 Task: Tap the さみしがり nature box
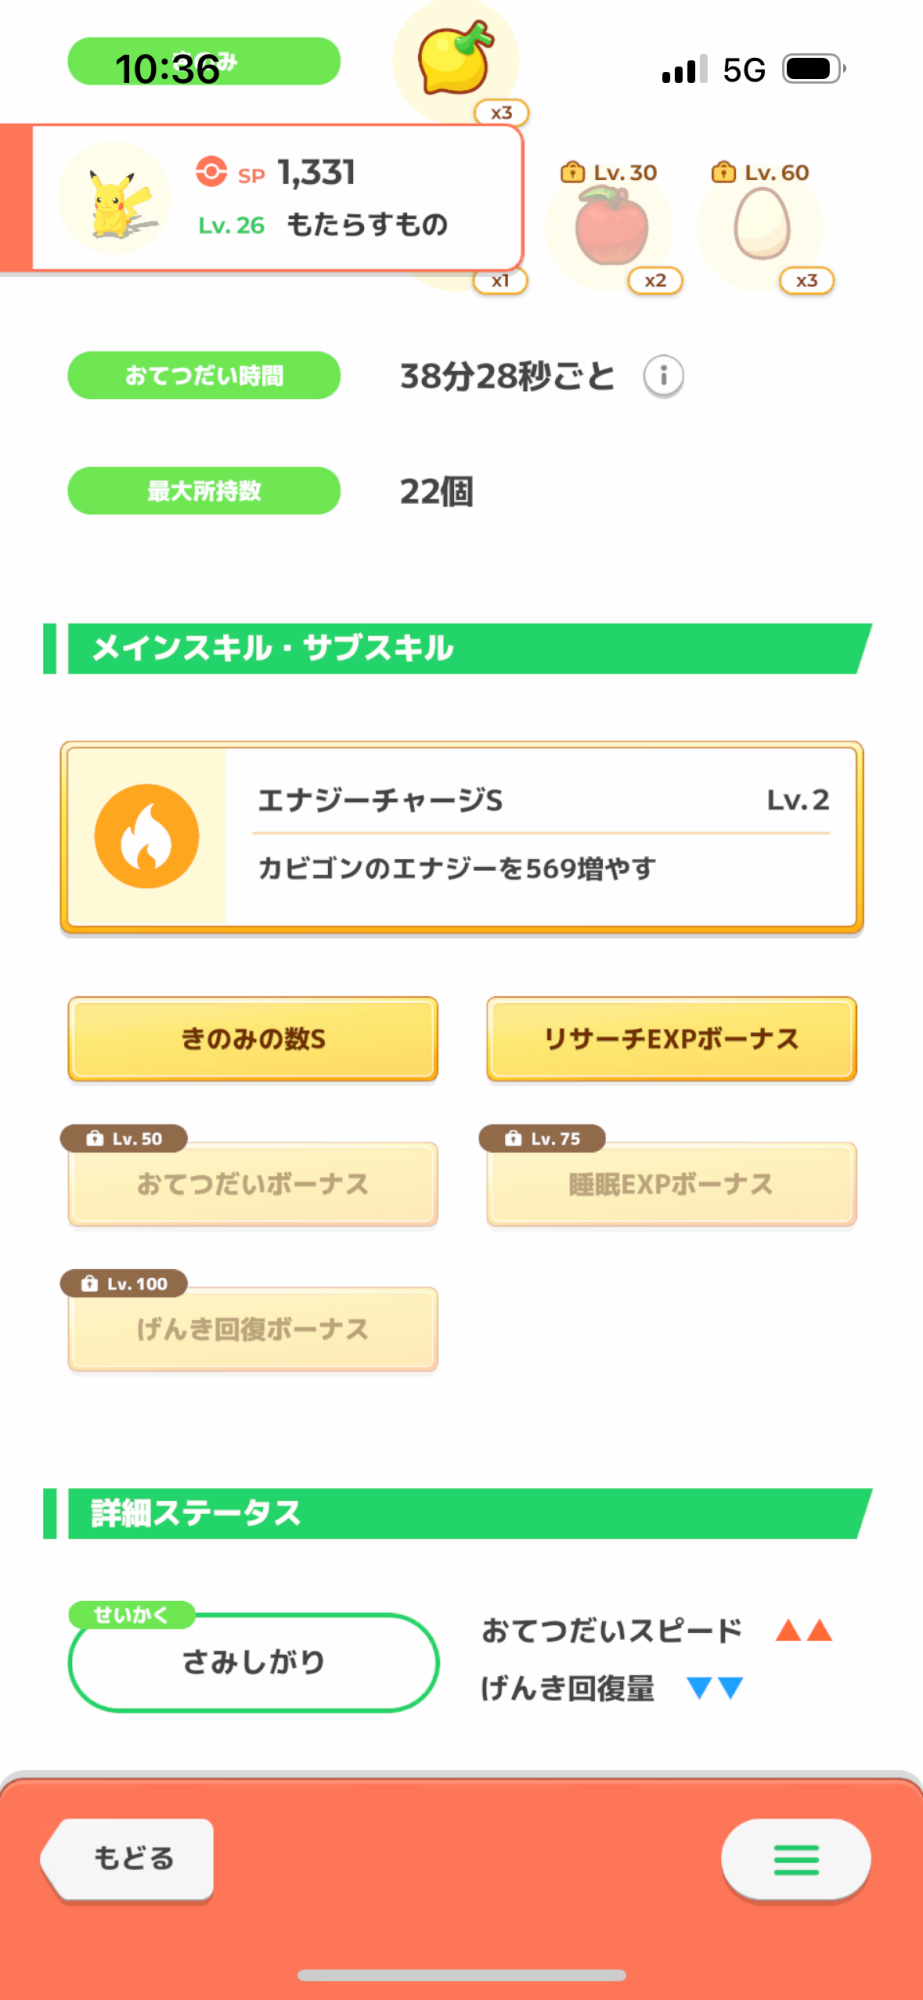pyautogui.click(x=253, y=1662)
